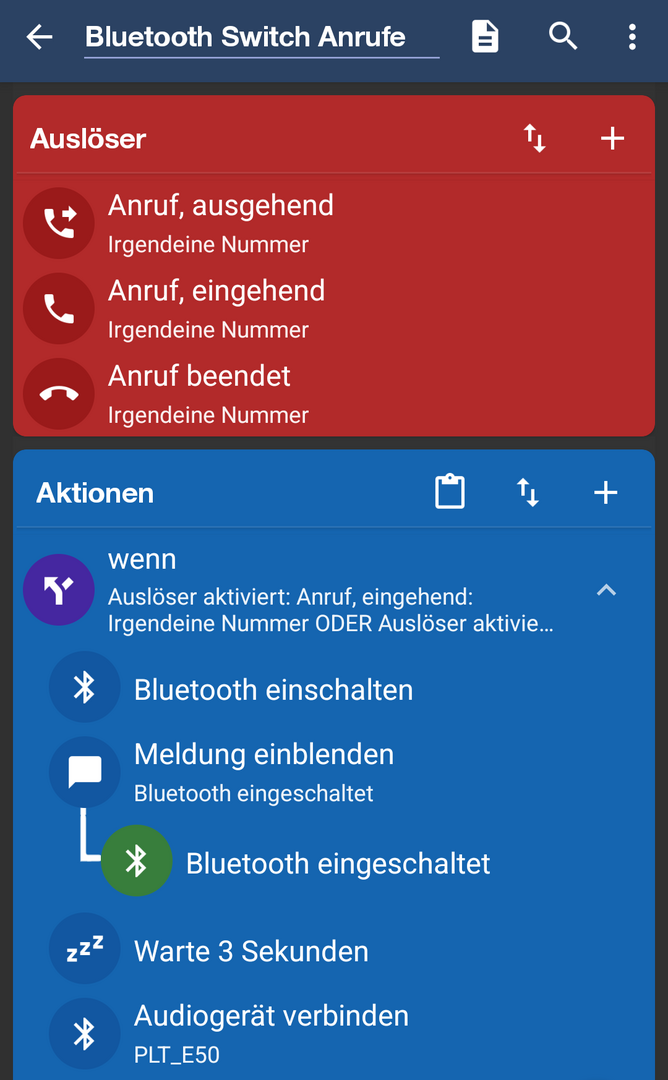The image size is (668, 1080).
Task: Add a new action in Aktionen
Action: point(605,492)
